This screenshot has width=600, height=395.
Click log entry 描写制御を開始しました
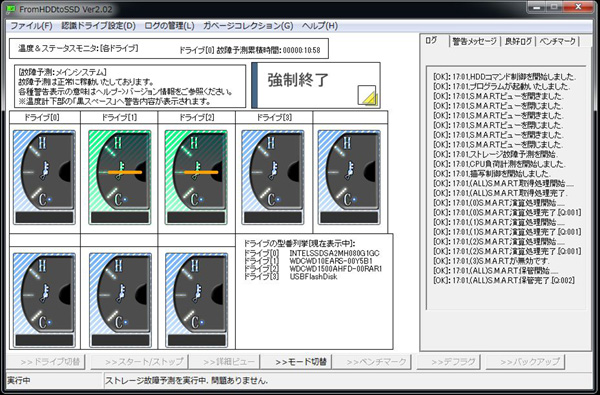tap(492, 174)
